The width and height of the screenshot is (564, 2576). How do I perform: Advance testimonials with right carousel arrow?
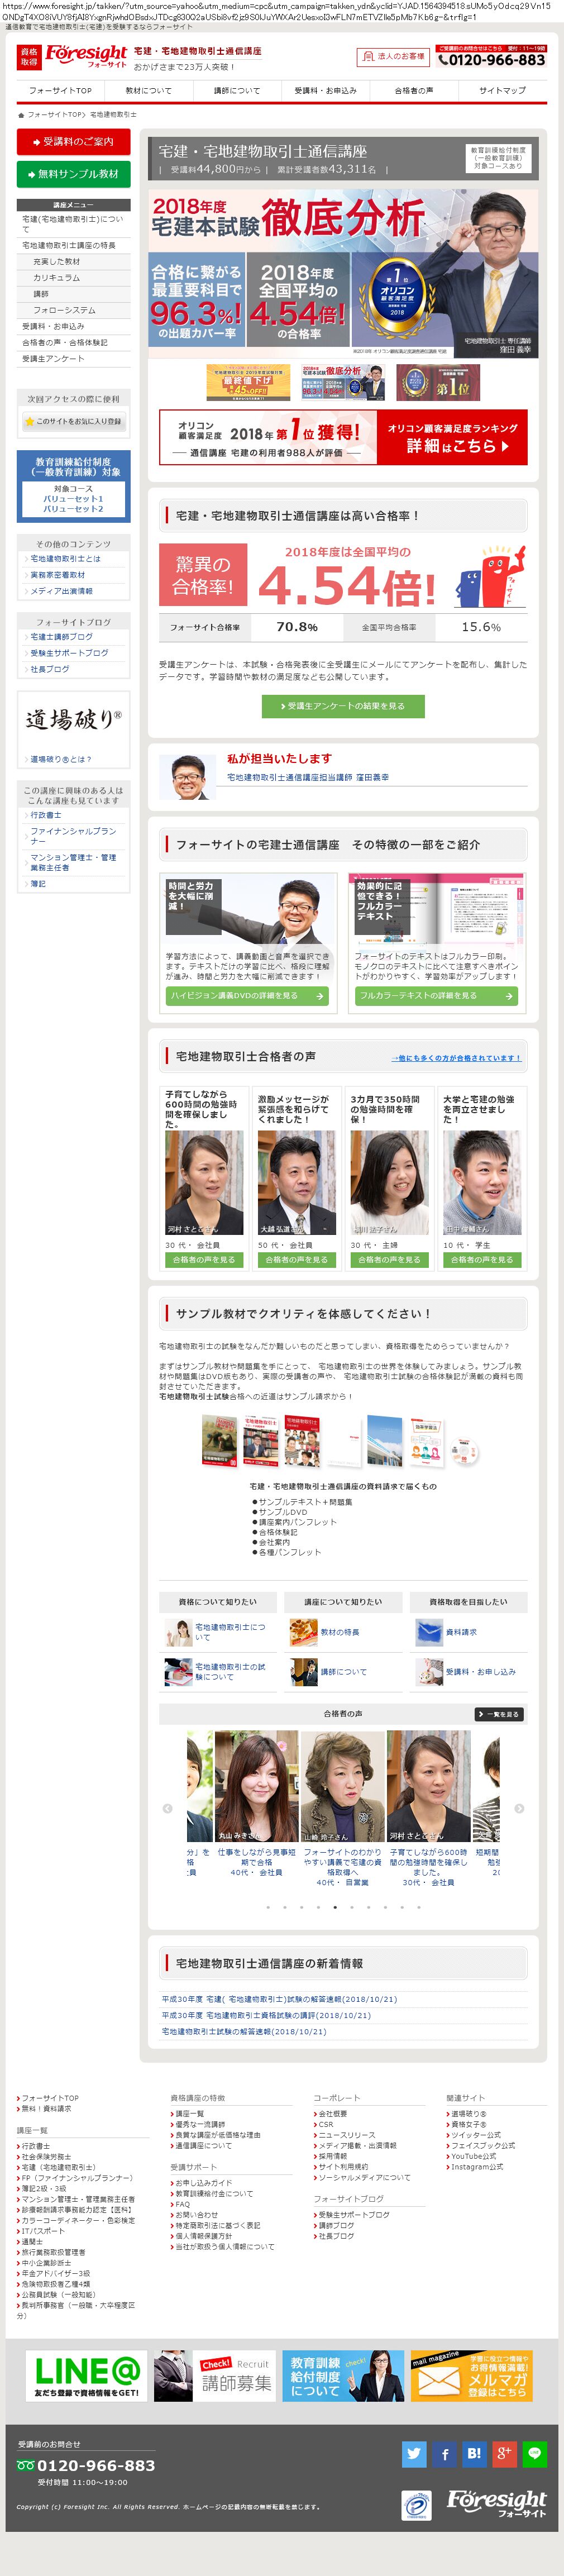(519, 1808)
